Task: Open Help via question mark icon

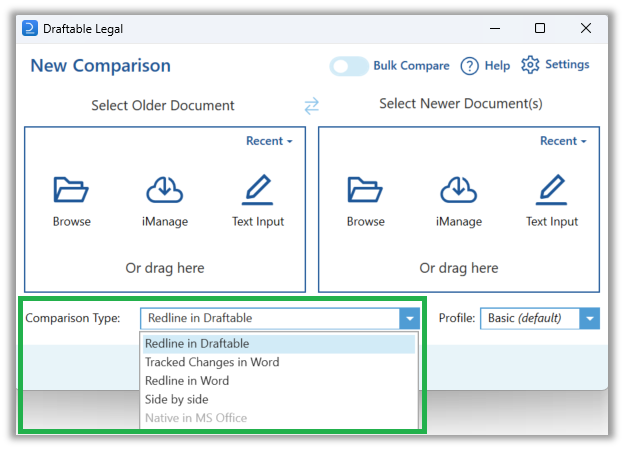Action: (470, 66)
